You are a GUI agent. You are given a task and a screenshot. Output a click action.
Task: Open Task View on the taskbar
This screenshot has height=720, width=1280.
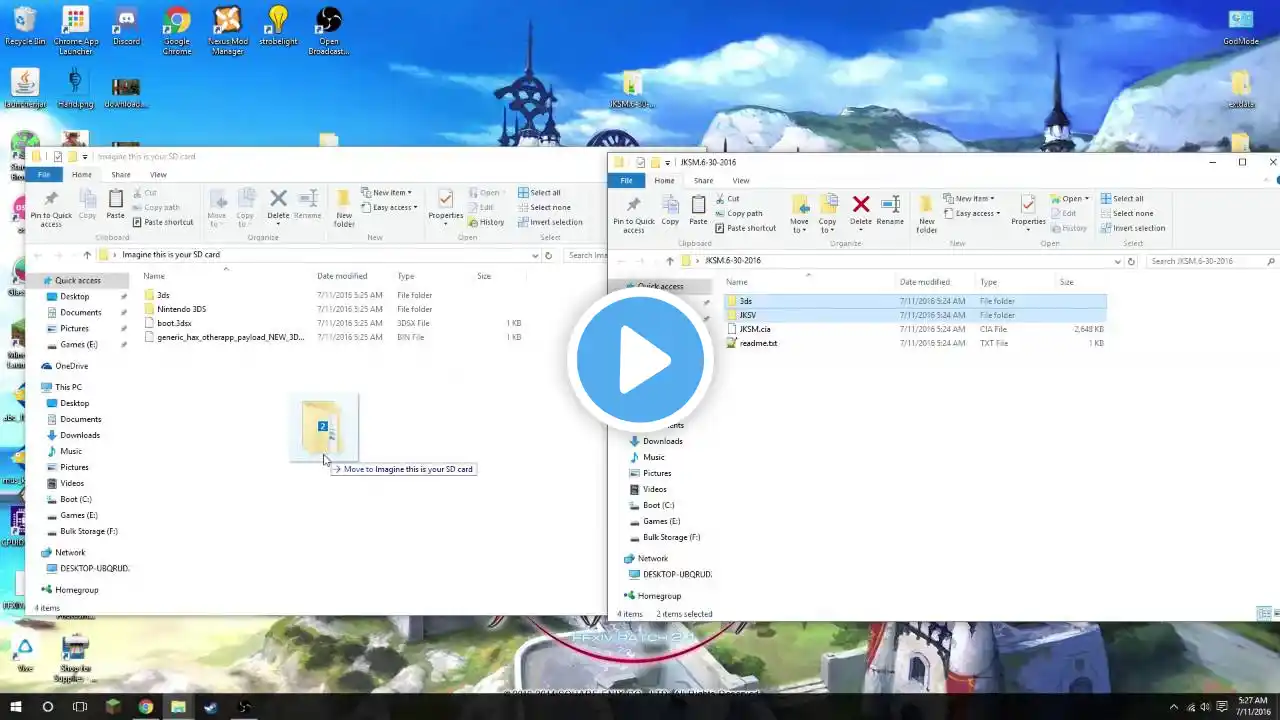click(80, 707)
